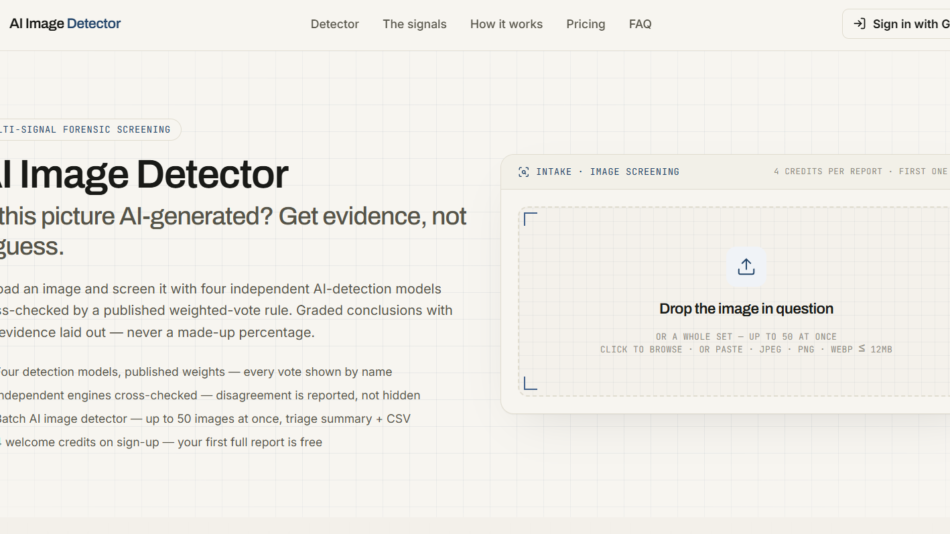Image resolution: width=950 pixels, height=534 pixels.
Task: Click the bottom-left corner bracket of drop zone
Action: (x=530, y=383)
